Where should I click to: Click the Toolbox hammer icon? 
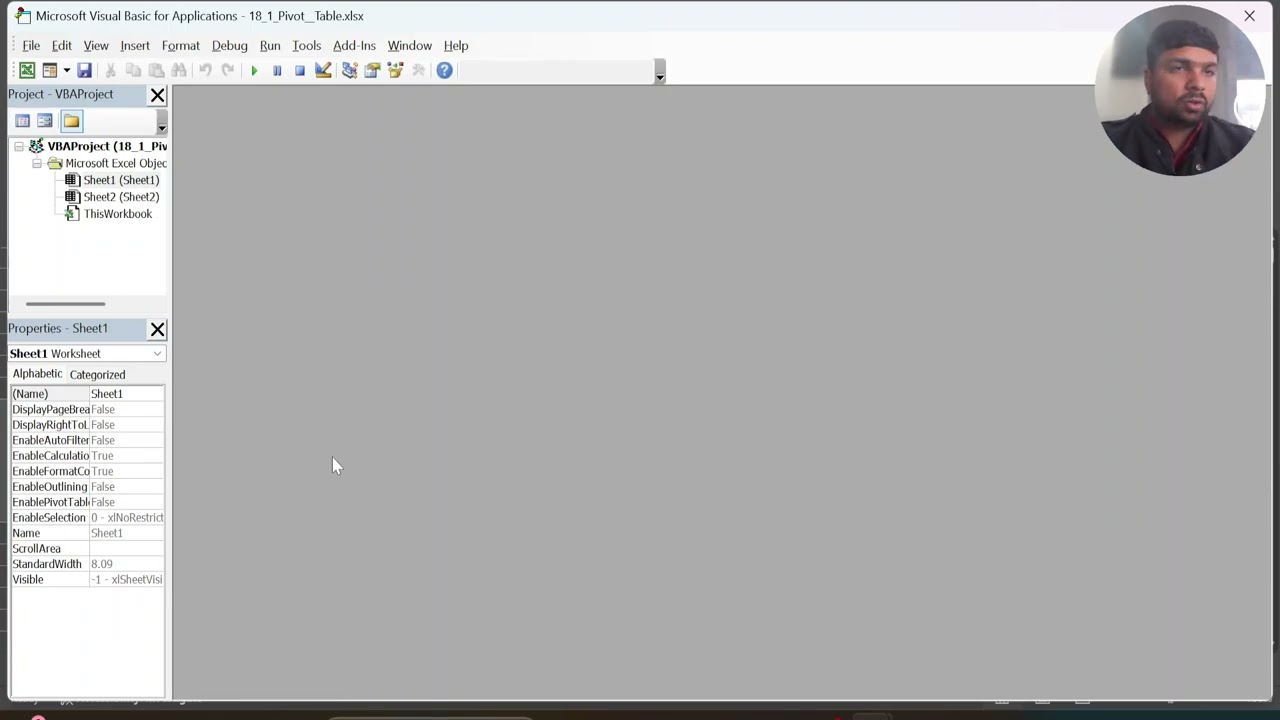[418, 70]
